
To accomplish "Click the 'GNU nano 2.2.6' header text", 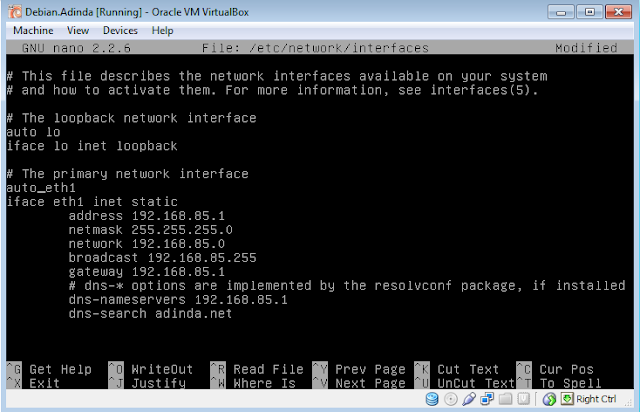I will click(x=76, y=48).
